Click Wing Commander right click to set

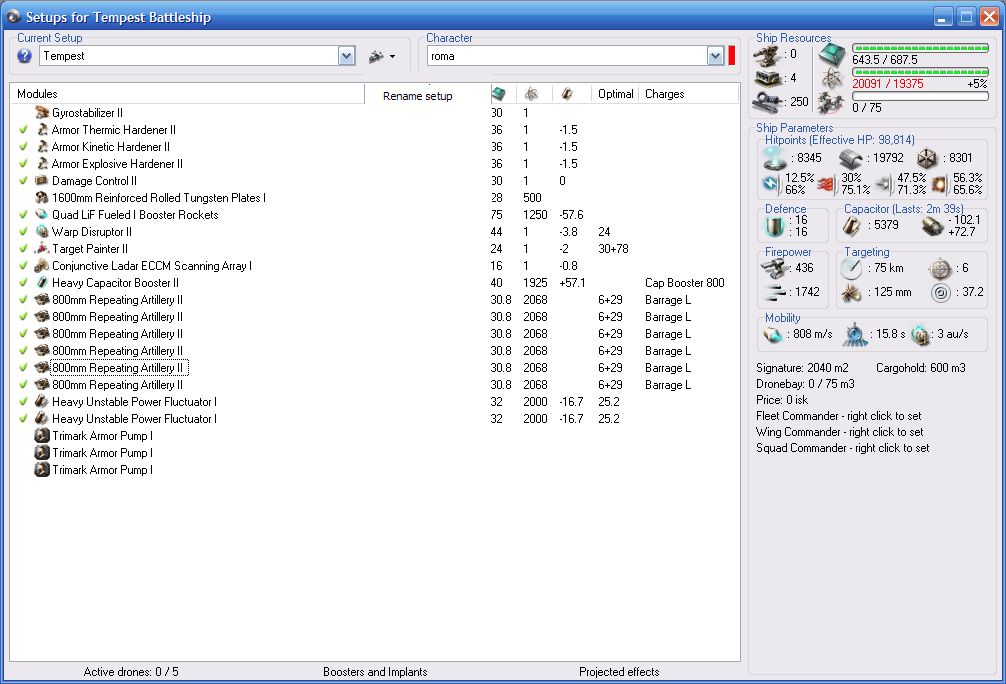click(x=840, y=432)
